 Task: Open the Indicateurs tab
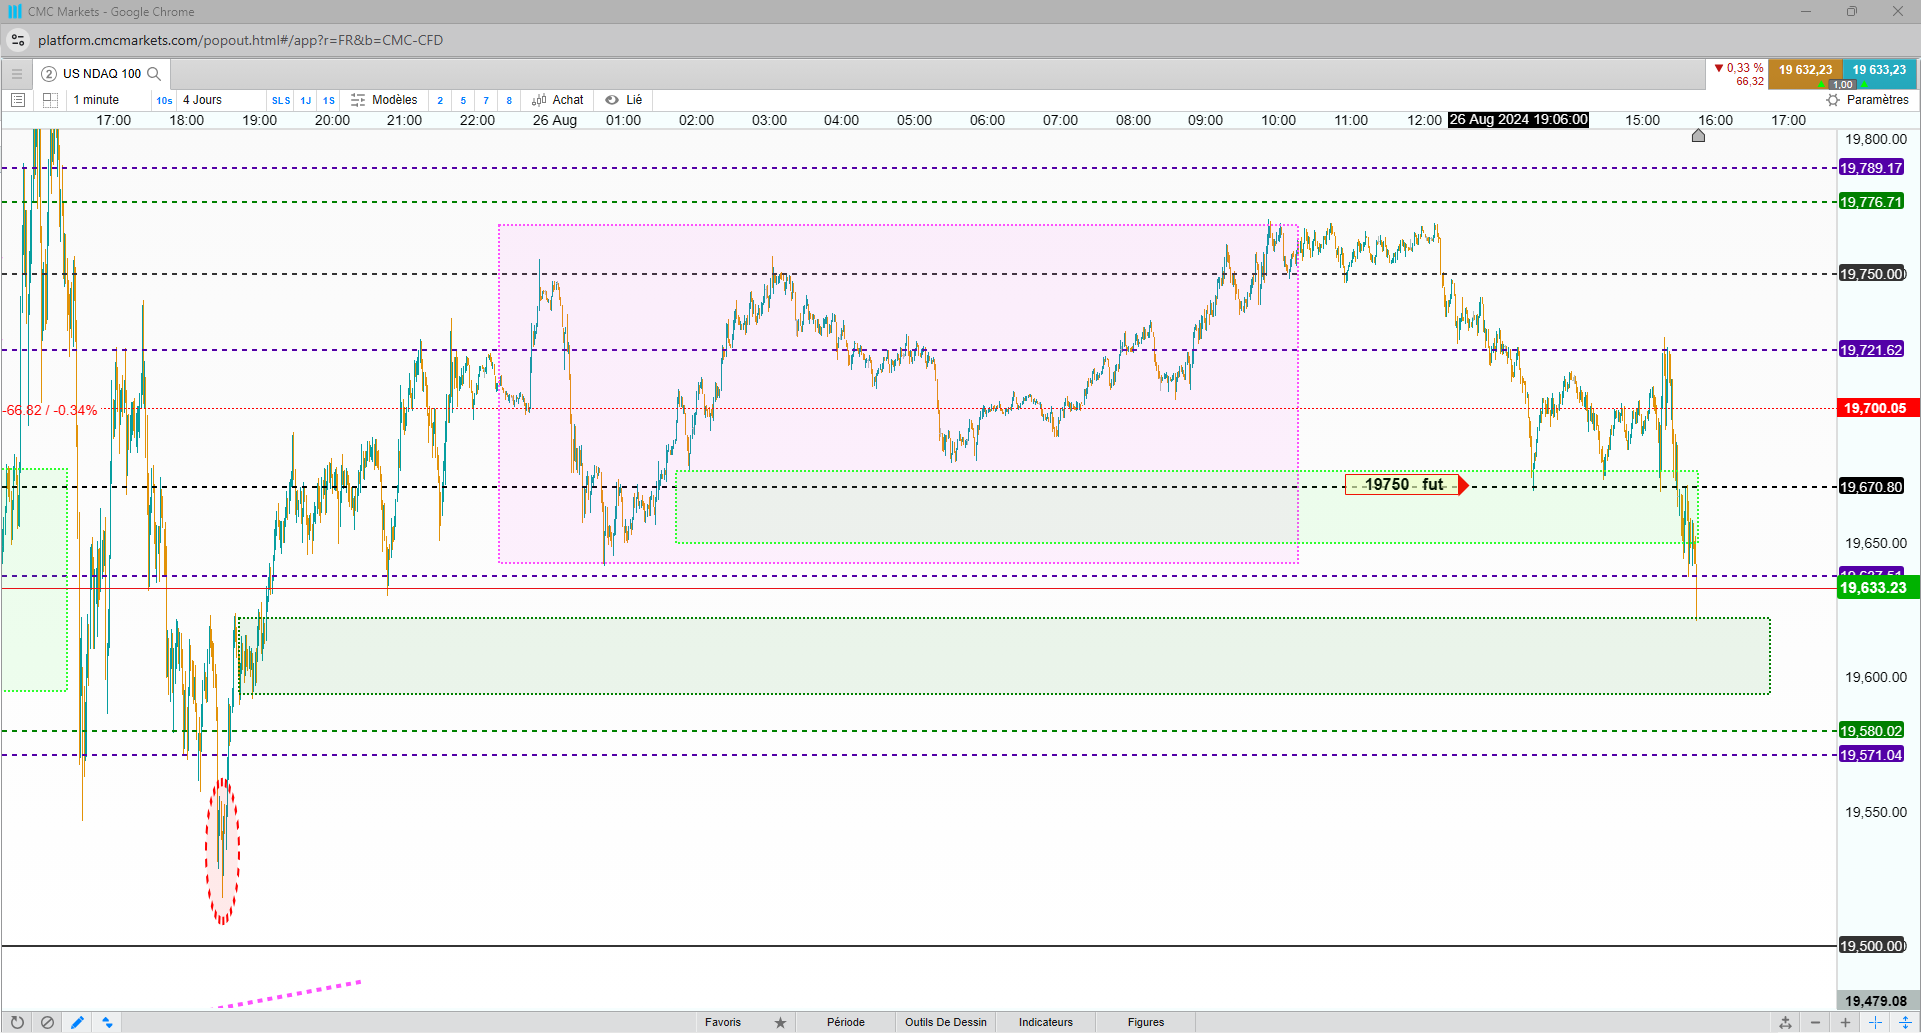(x=1046, y=1022)
